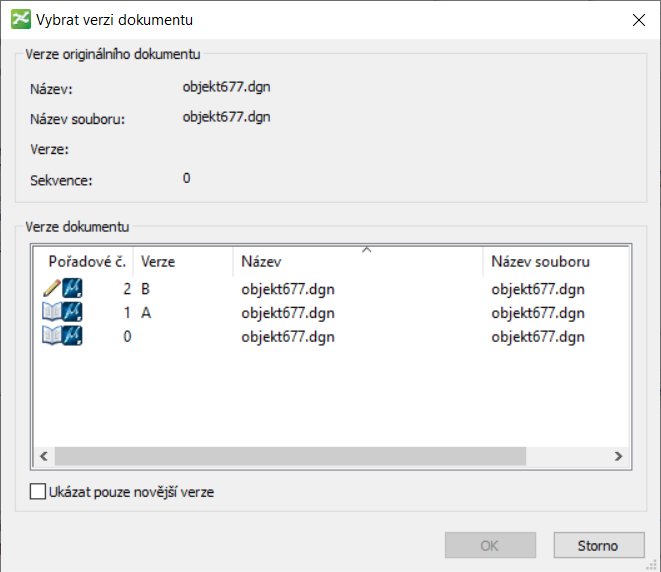This screenshot has width=661, height=572.
Task: Click the green app icon in title bar
Action: 18,19
